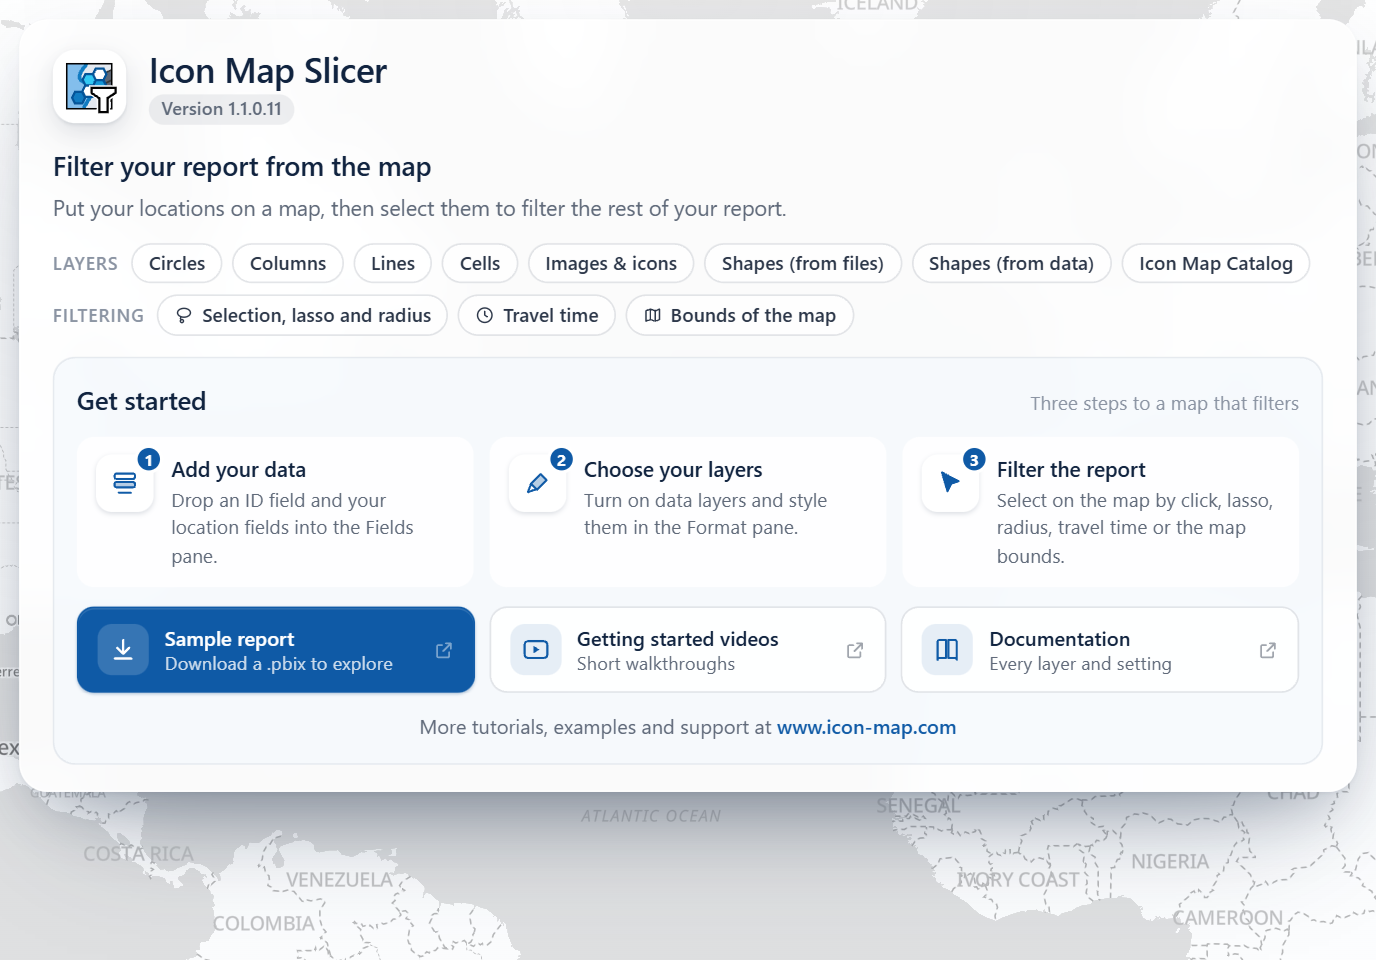Image resolution: width=1376 pixels, height=960 pixels.
Task: Visit the www.icon-map.com link
Action: pos(866,727)
